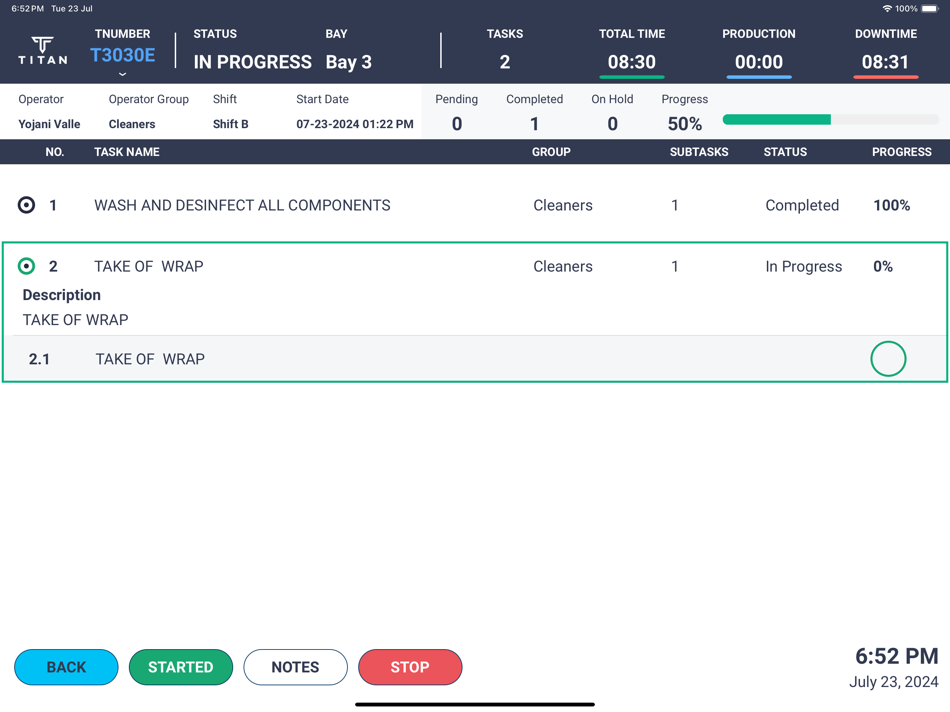The height and width of the screenshot is (712, 950).
Task: Select task 2 row name TAKE OF WRAP
Action: coord(148,266)
